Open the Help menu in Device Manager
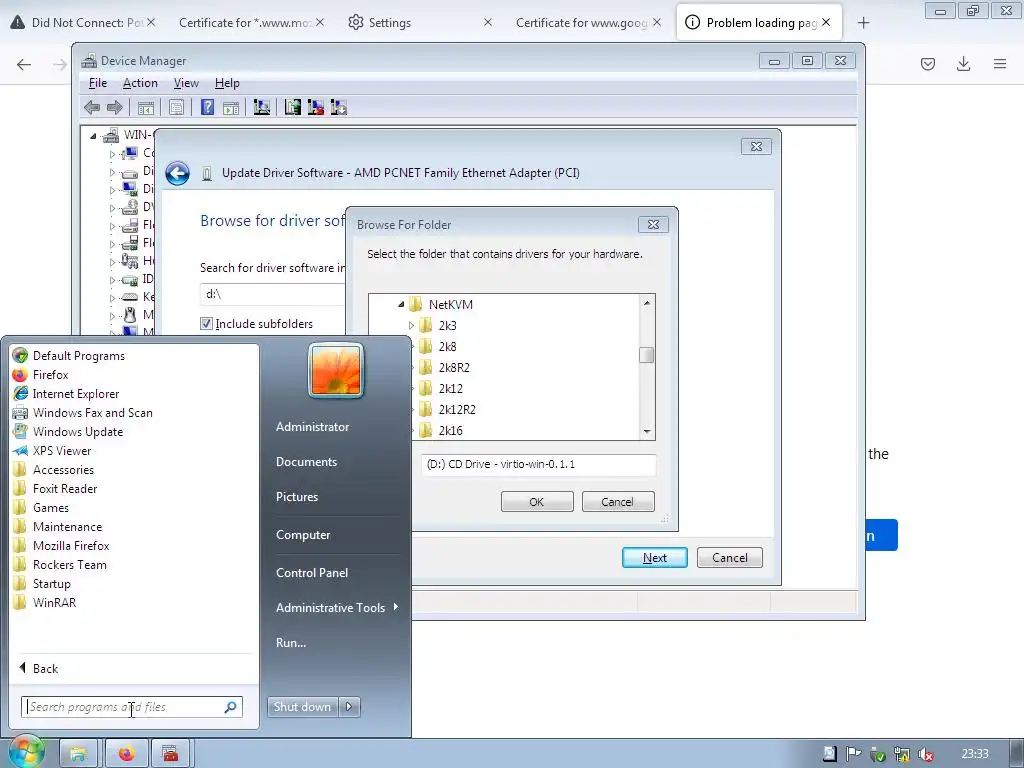The height and width of the screenshot is (768, 1024). (227, 83)
